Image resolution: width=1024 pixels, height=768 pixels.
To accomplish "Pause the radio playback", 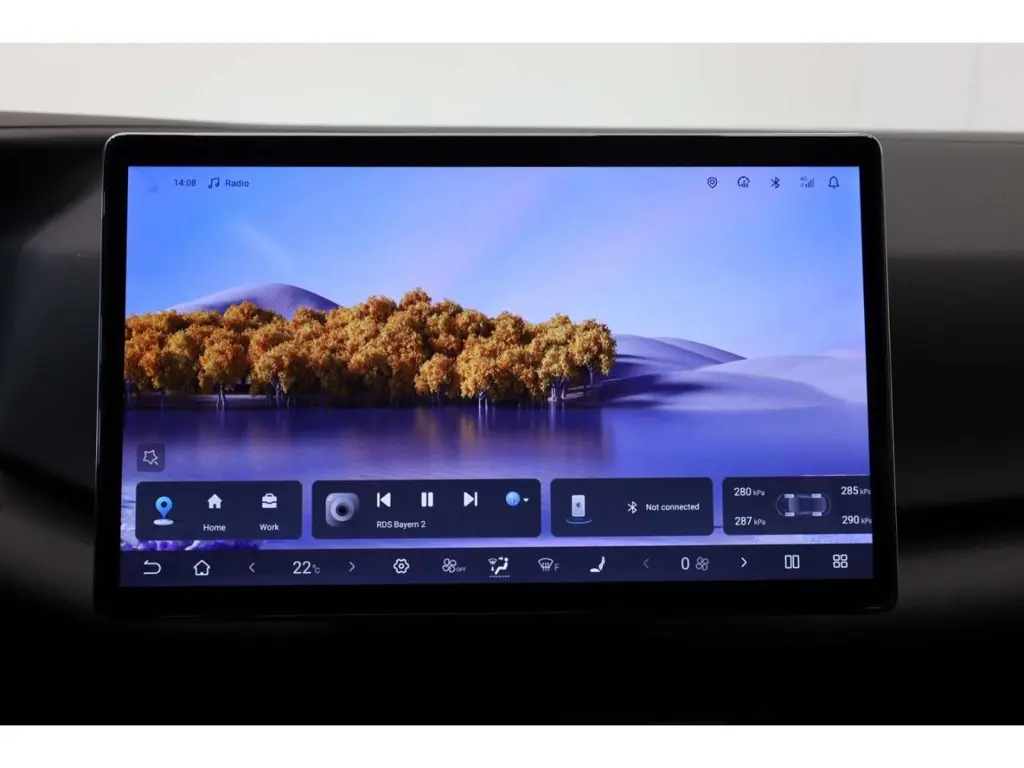I will click(x=427, y=499).
